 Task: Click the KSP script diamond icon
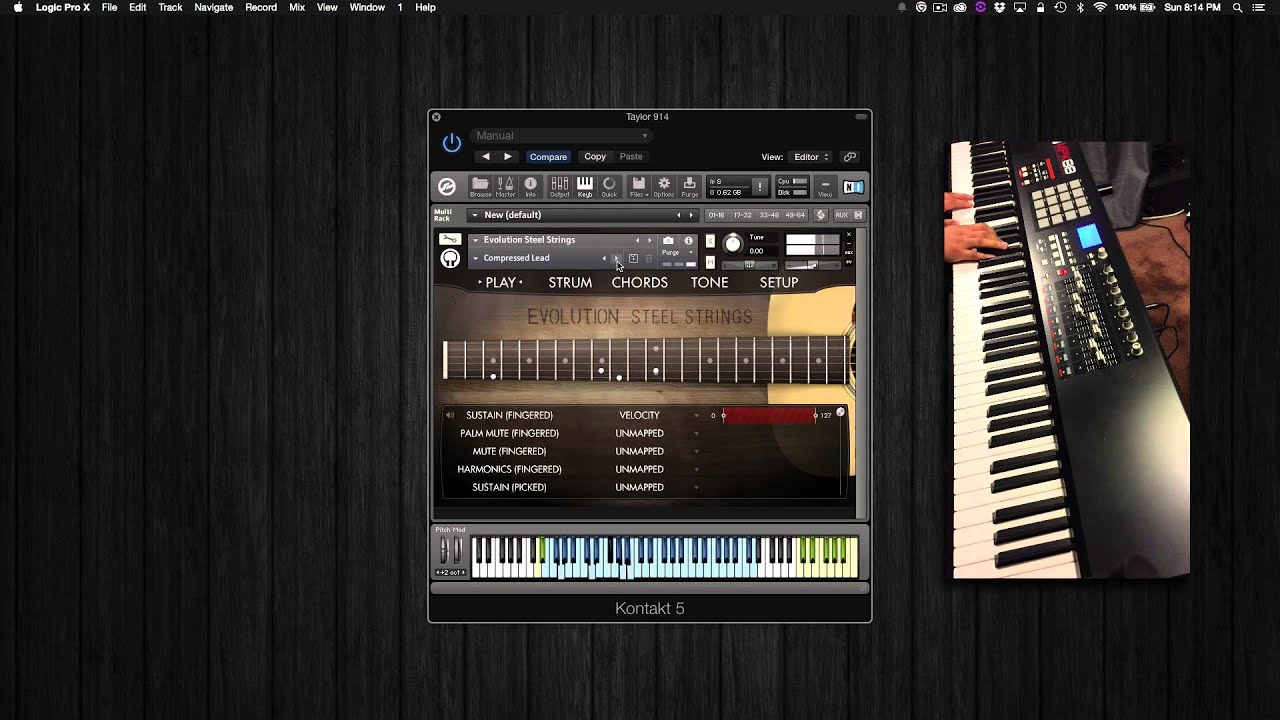[821, 215]
